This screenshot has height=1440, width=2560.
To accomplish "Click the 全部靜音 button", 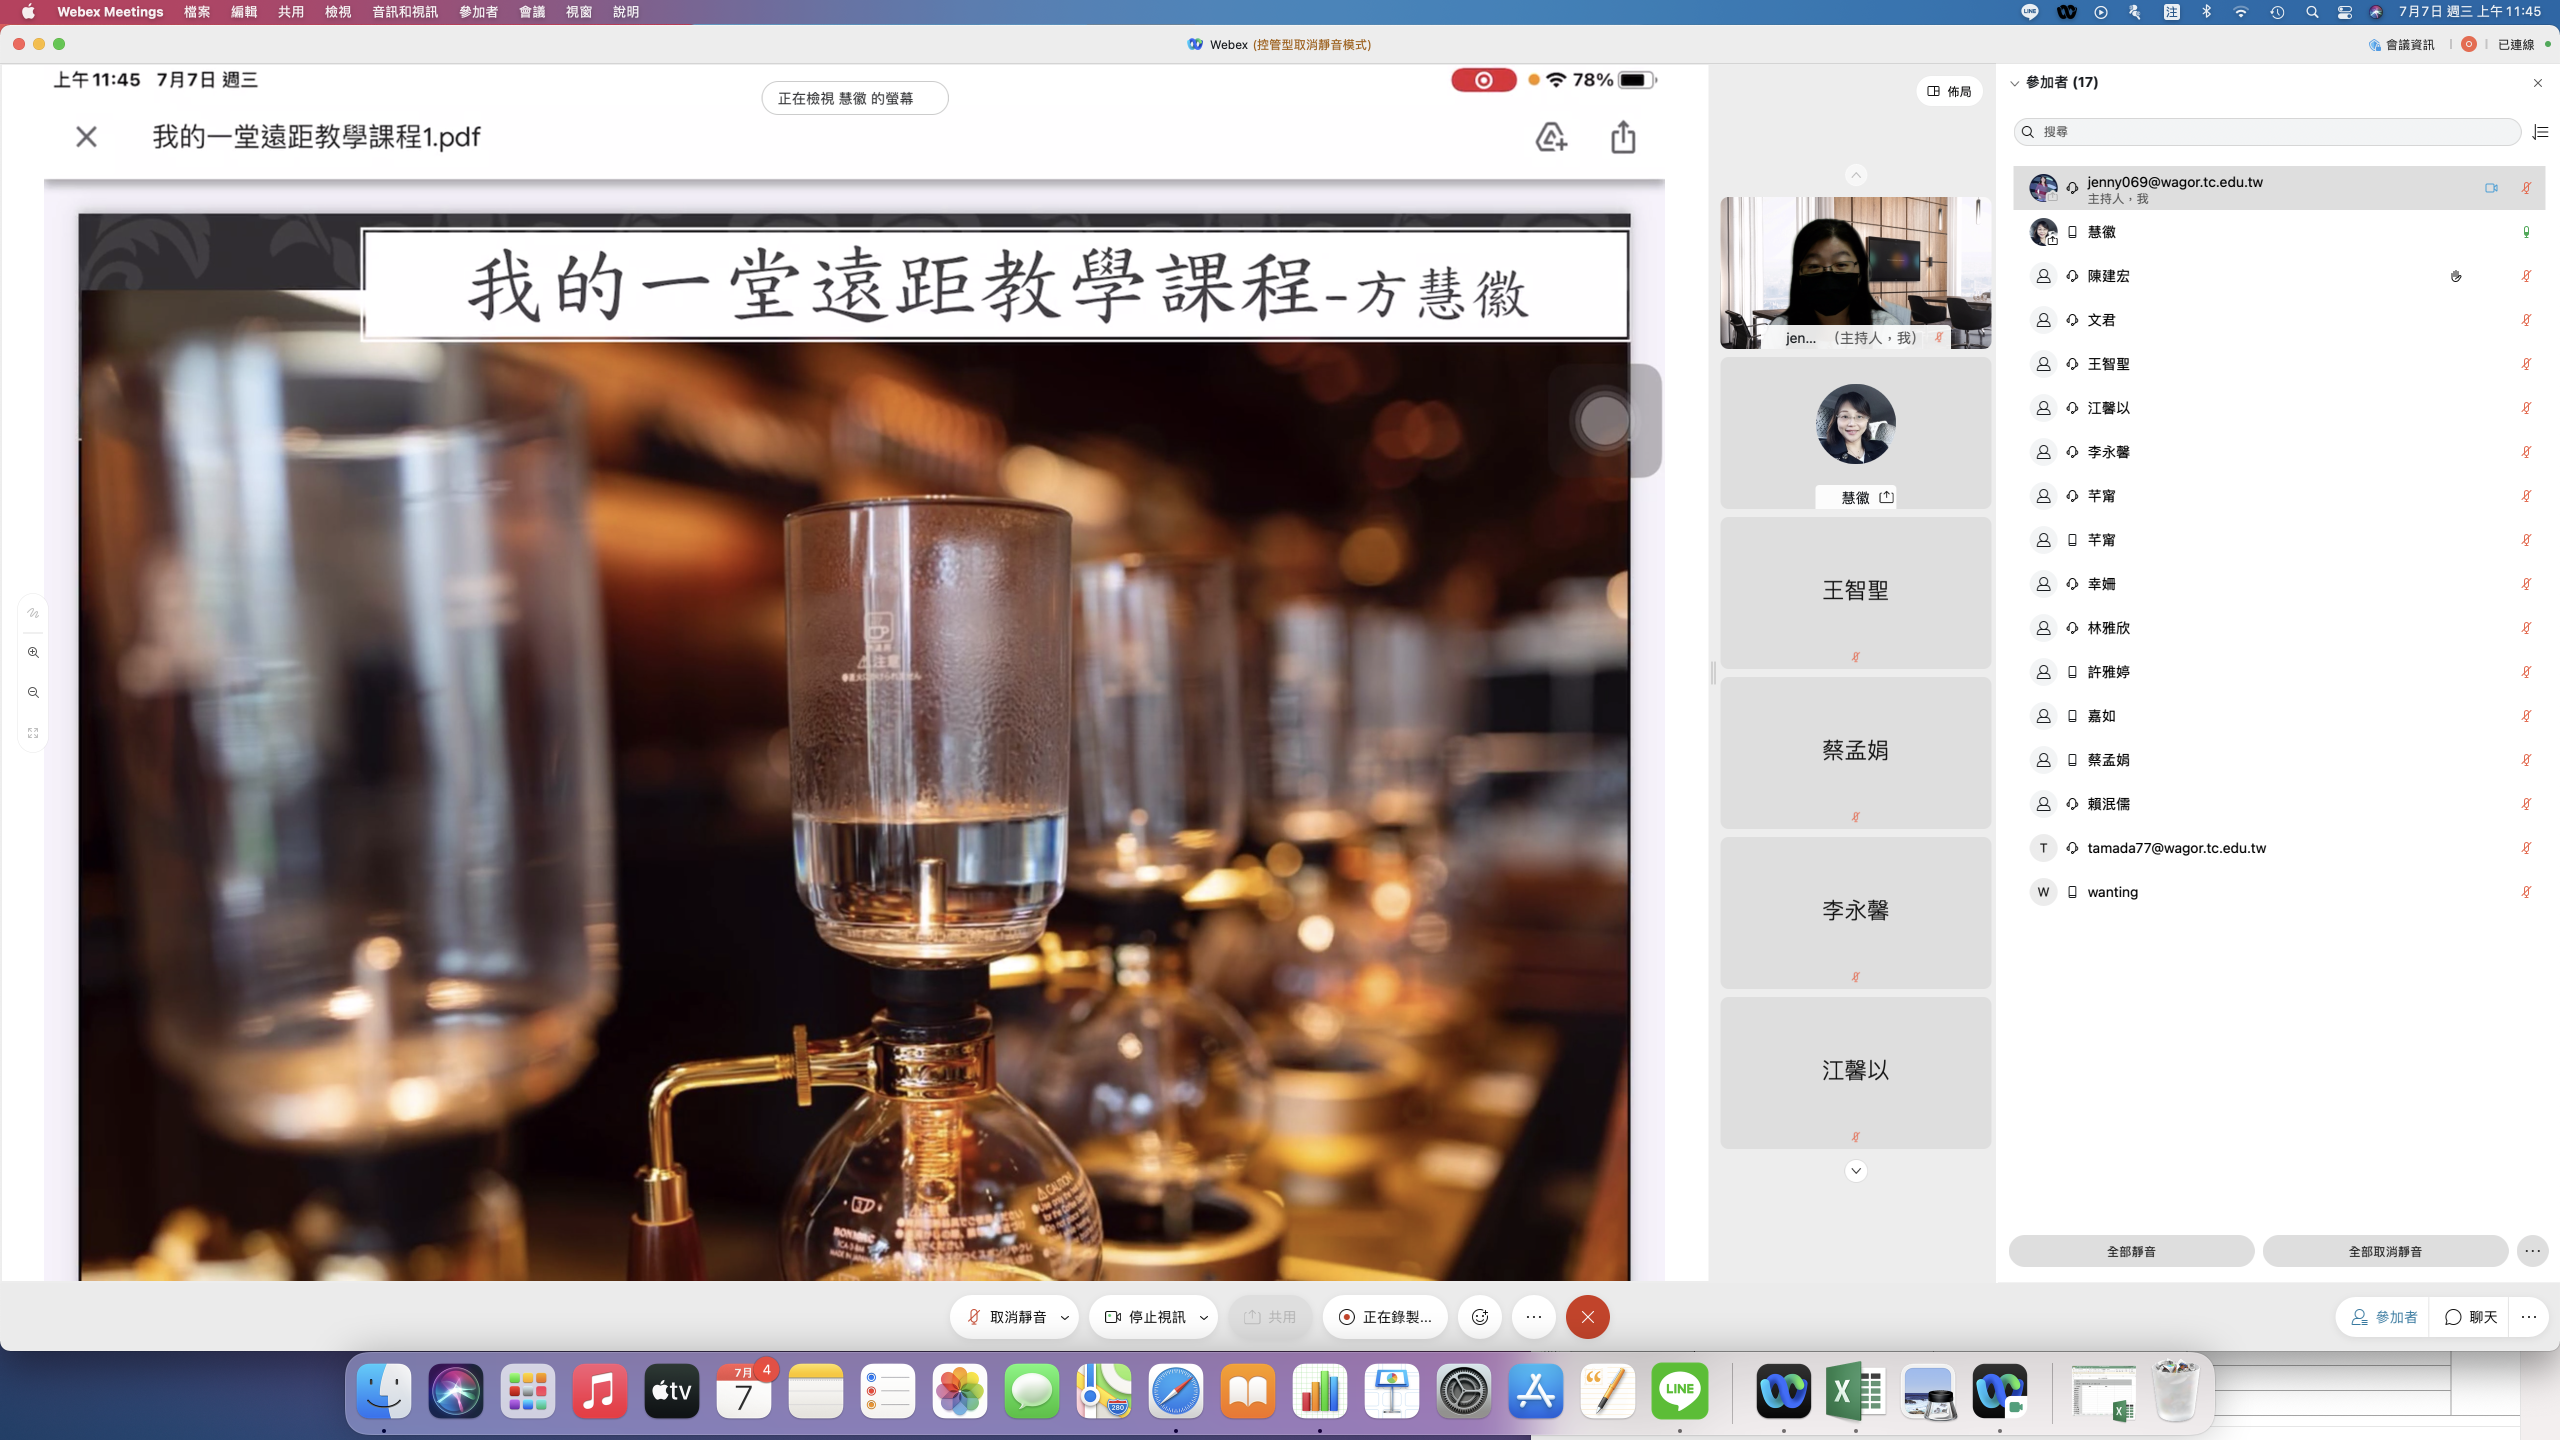I will pos(2131,1251).
